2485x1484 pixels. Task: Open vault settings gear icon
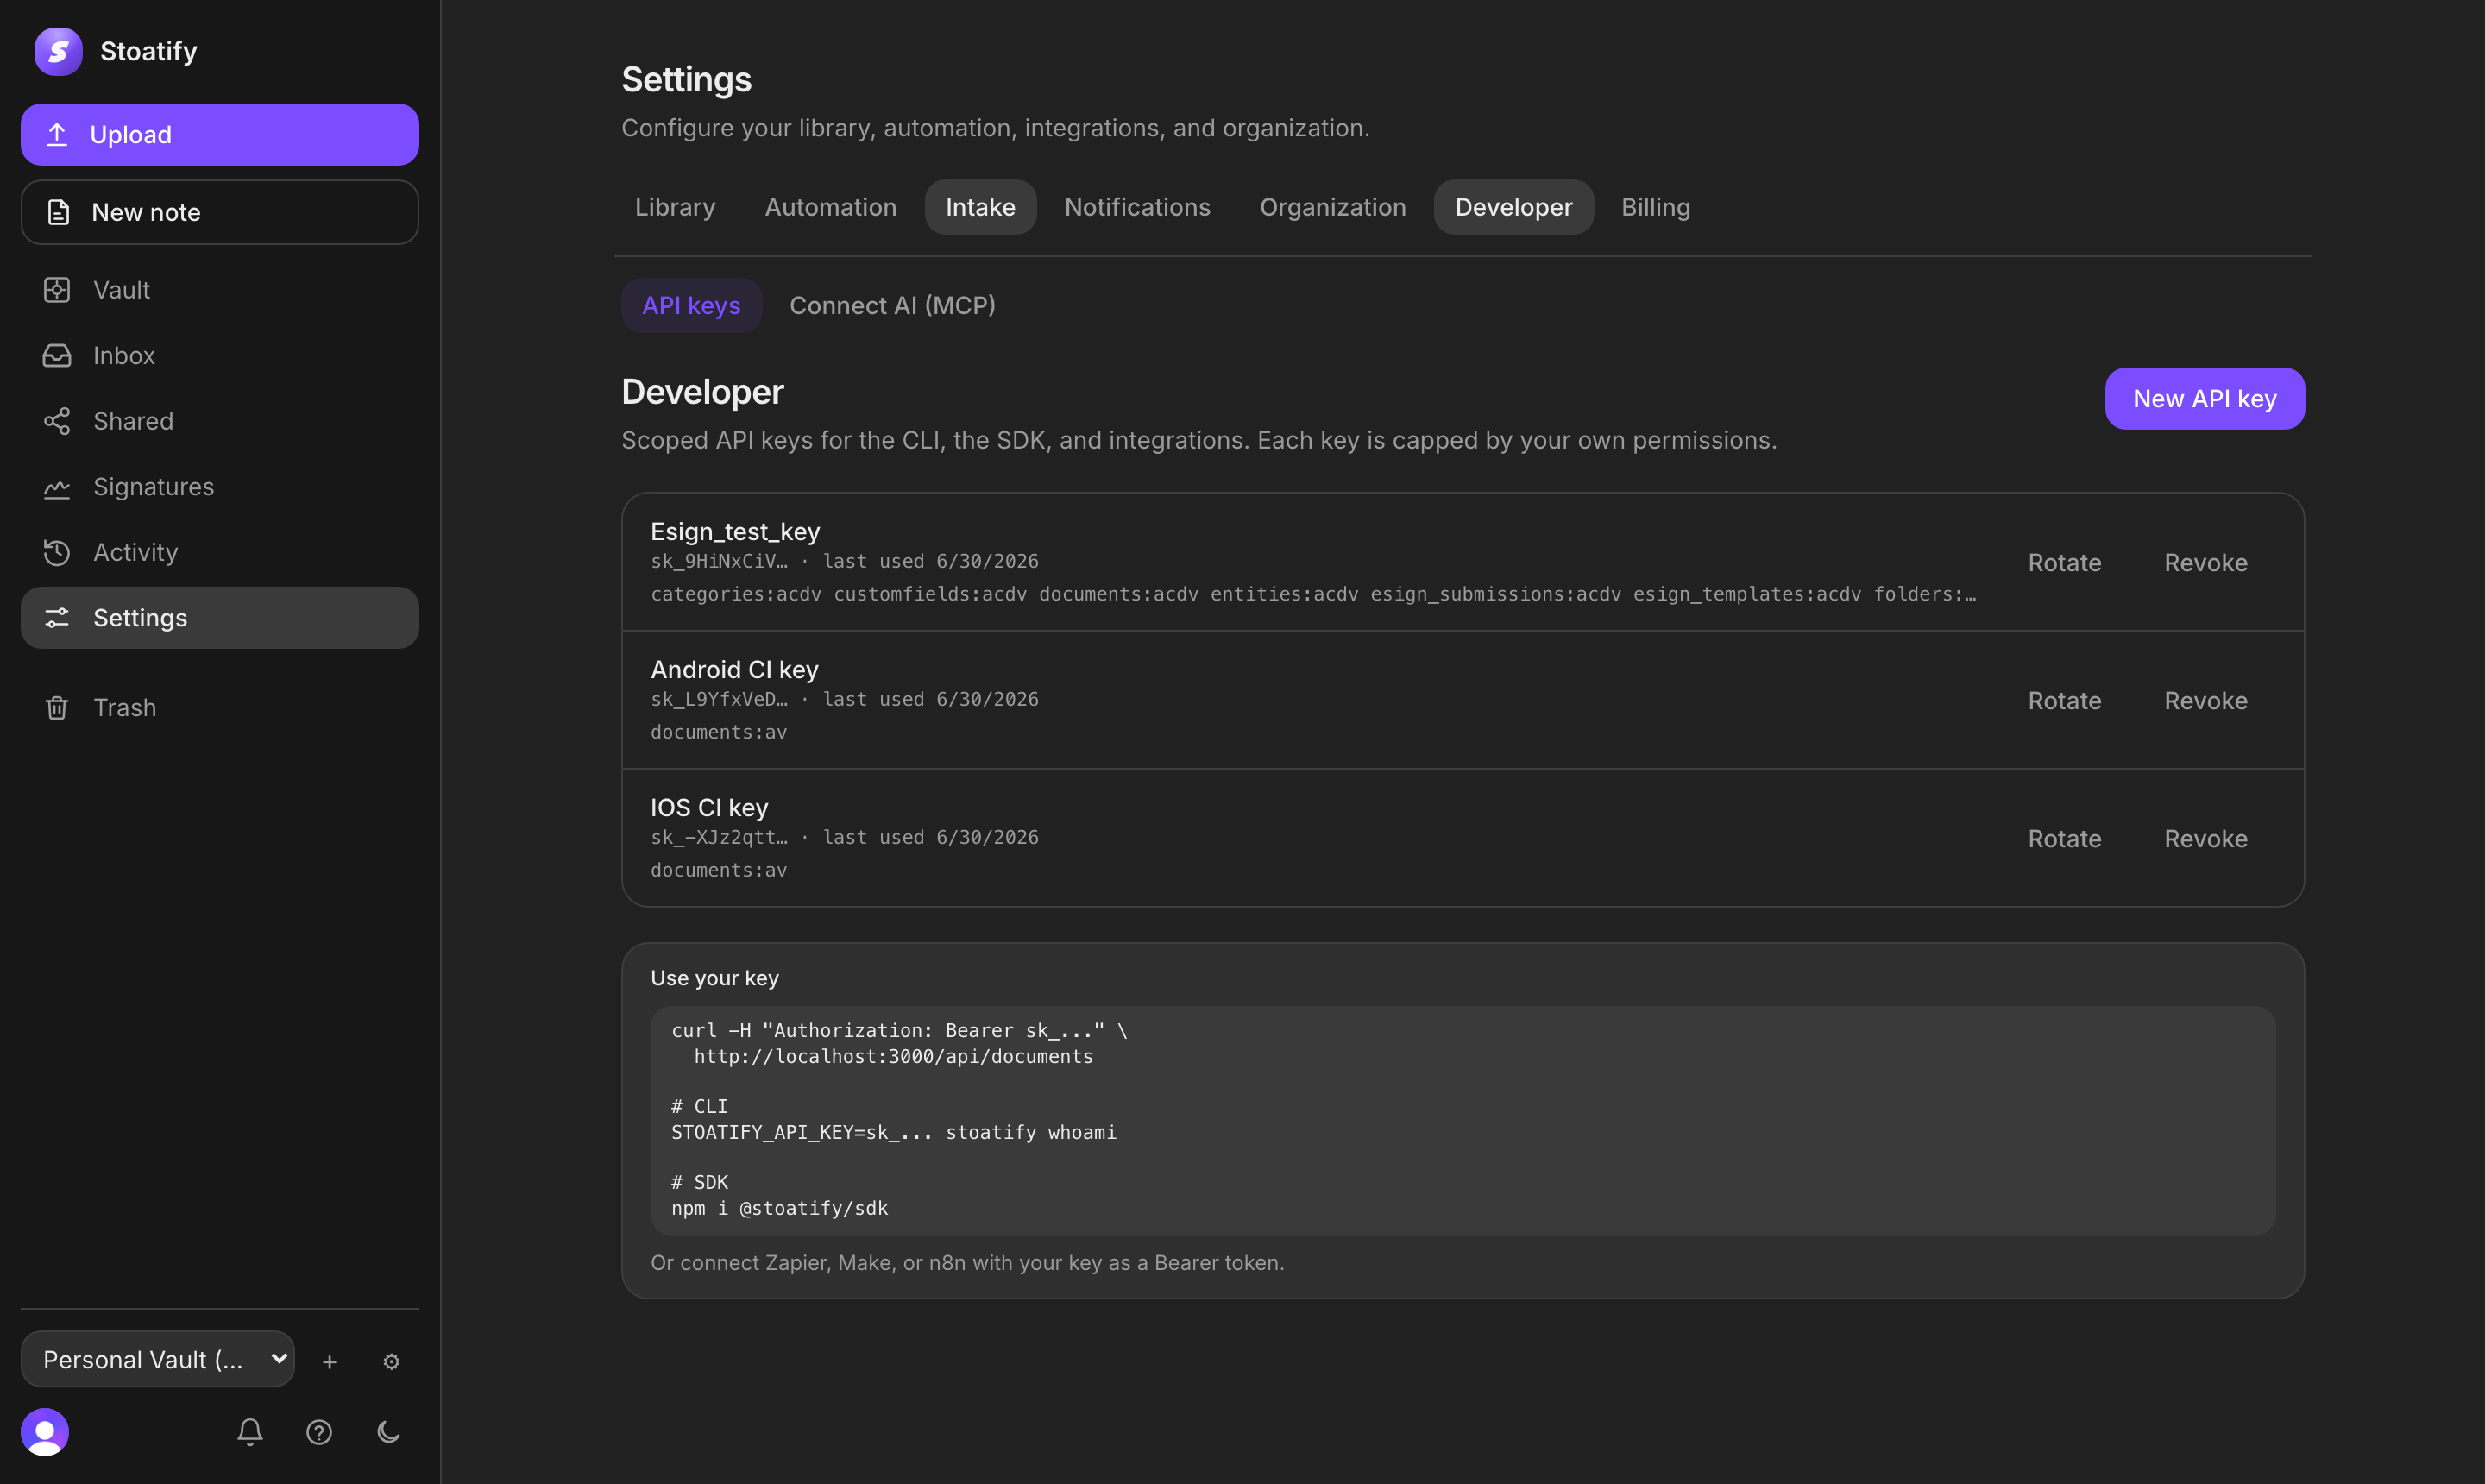[392, 1361]
